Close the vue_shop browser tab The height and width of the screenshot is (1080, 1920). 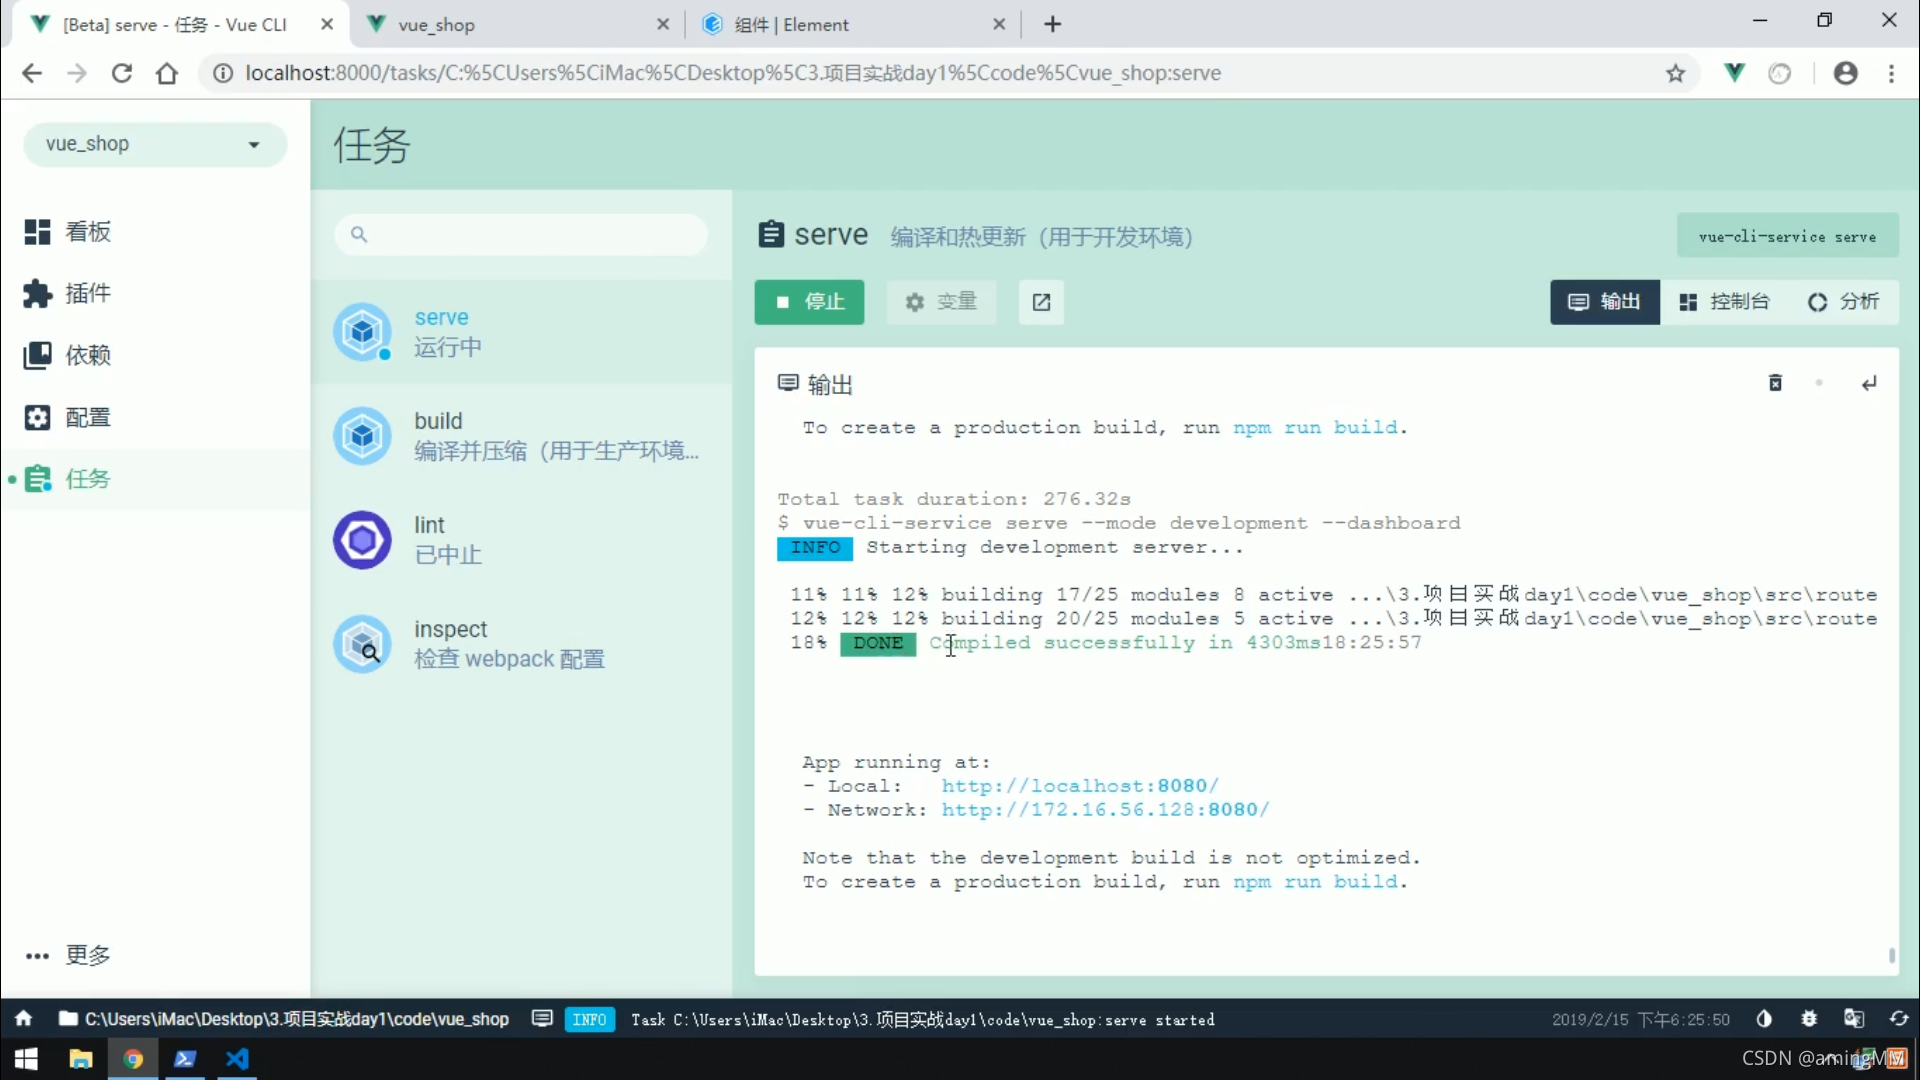click(663, 24)
